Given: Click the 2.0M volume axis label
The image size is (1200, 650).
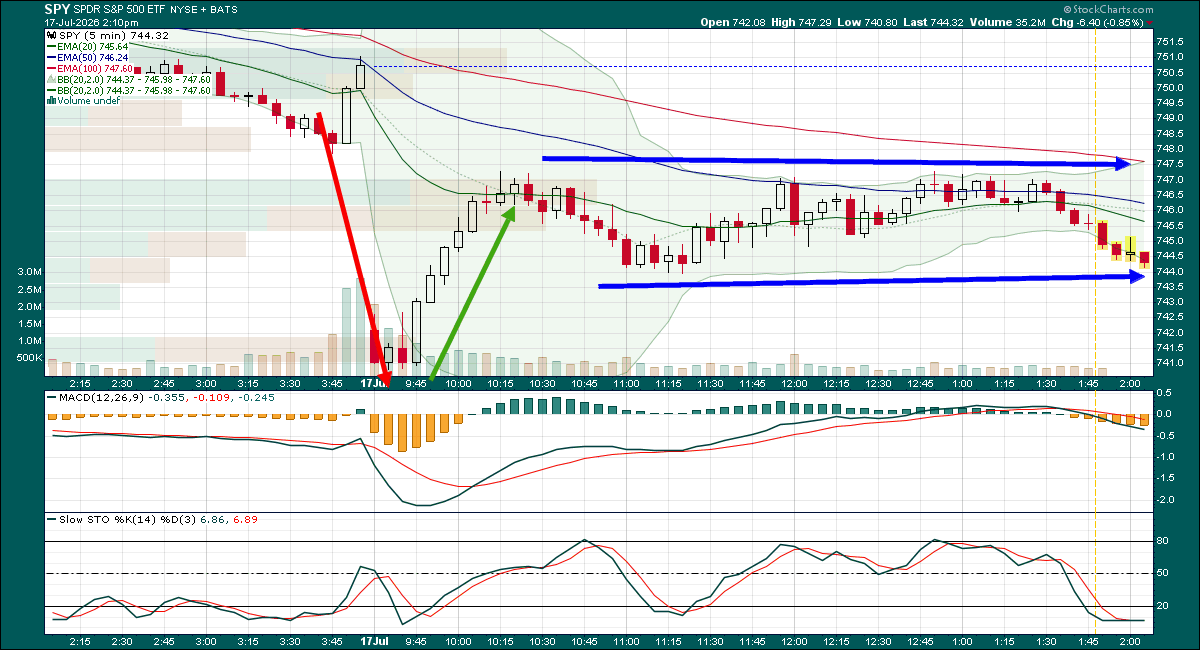Looking at the screenshot, I should (x=29, y=306).
